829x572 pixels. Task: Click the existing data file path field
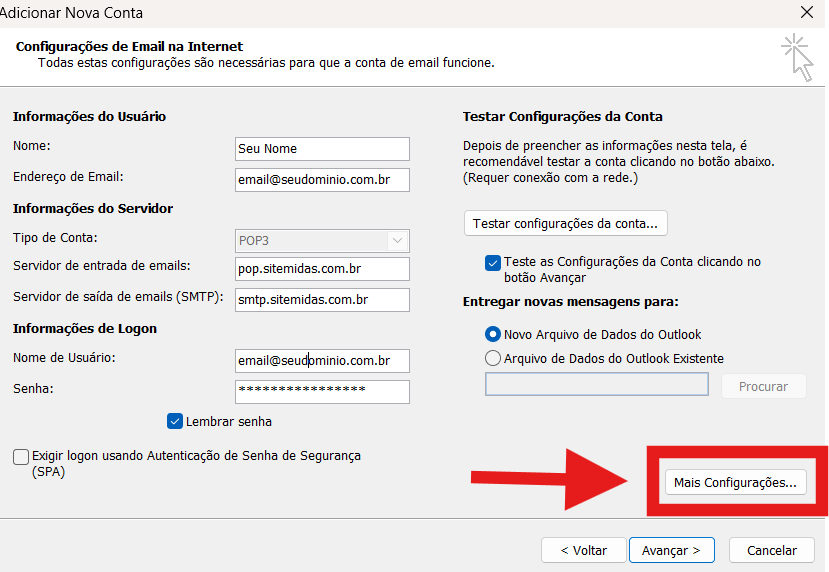596,385
